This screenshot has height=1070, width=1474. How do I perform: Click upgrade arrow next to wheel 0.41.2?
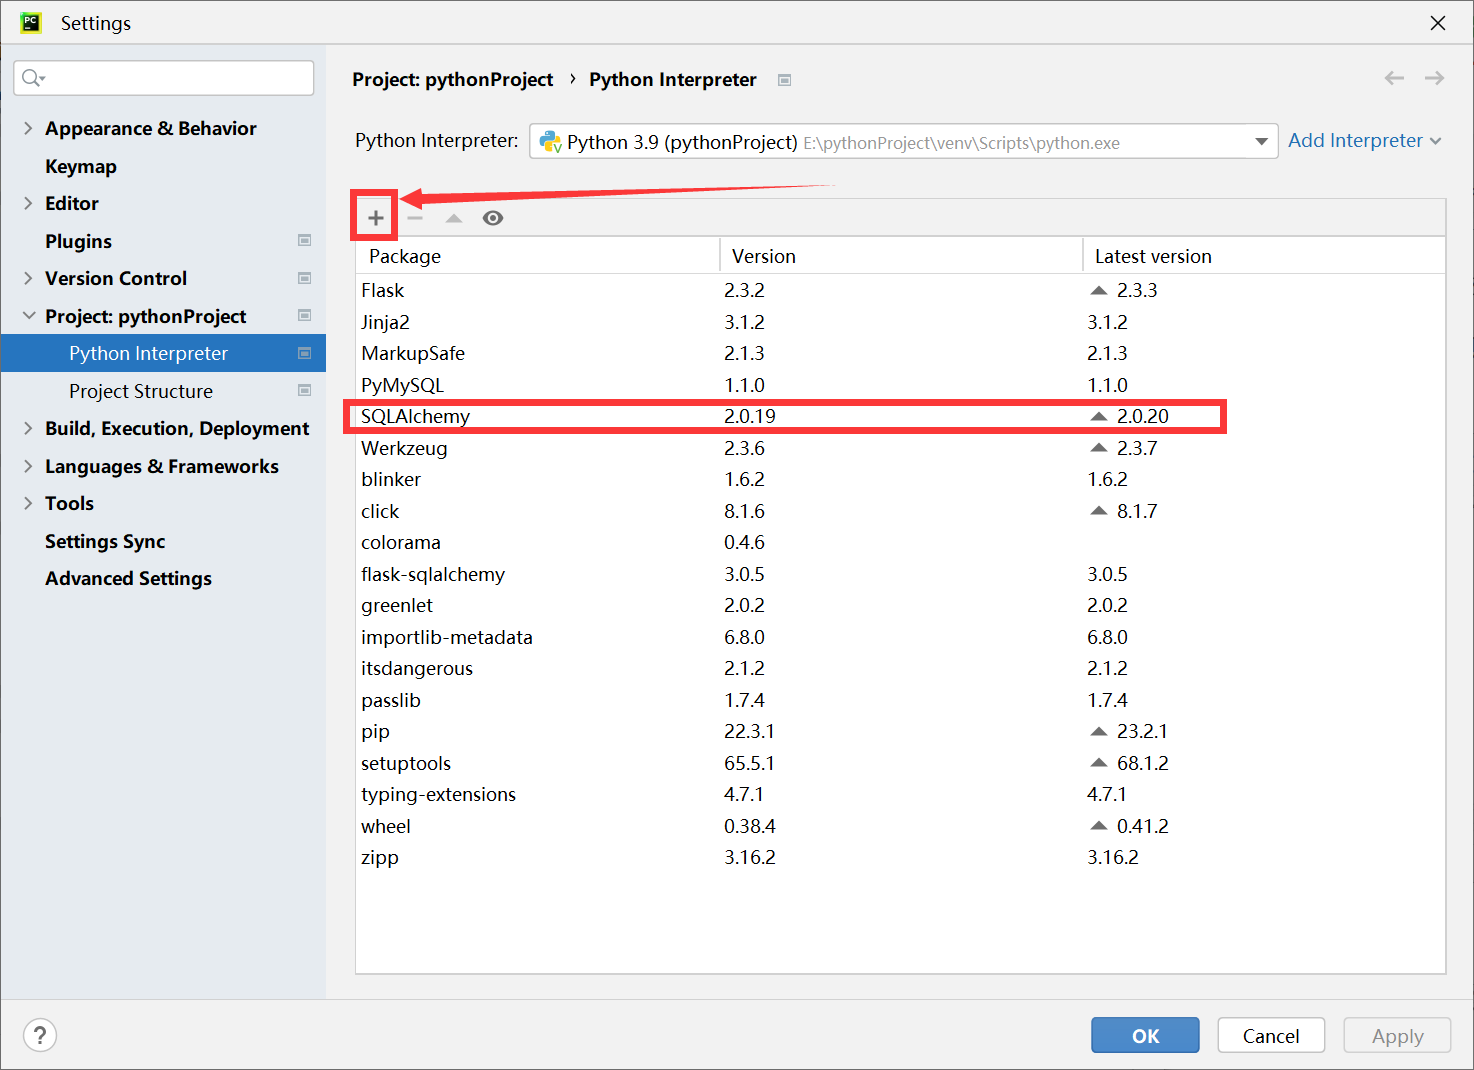(1099, 826)
